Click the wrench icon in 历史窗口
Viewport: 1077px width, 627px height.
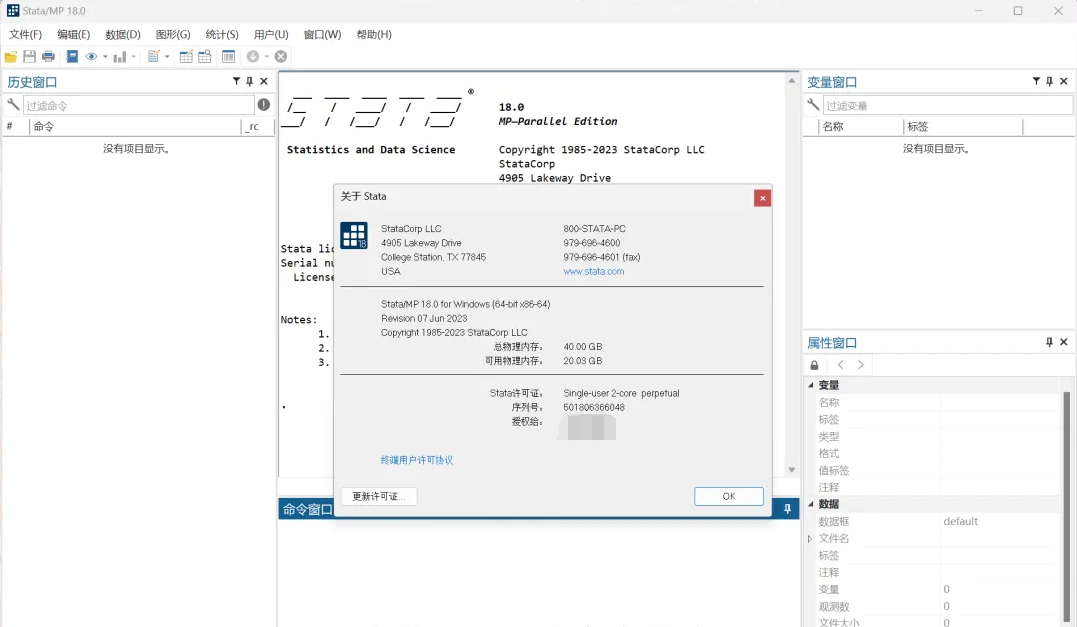tap(13, 104)
